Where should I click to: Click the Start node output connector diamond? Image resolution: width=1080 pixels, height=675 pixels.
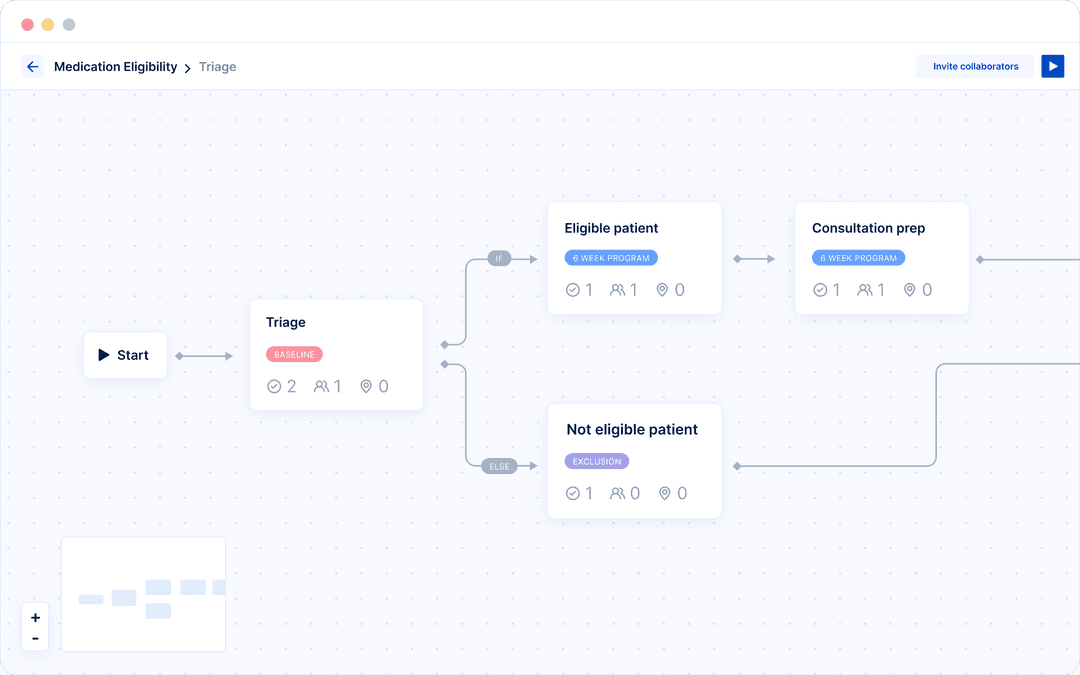click(179, 356)
